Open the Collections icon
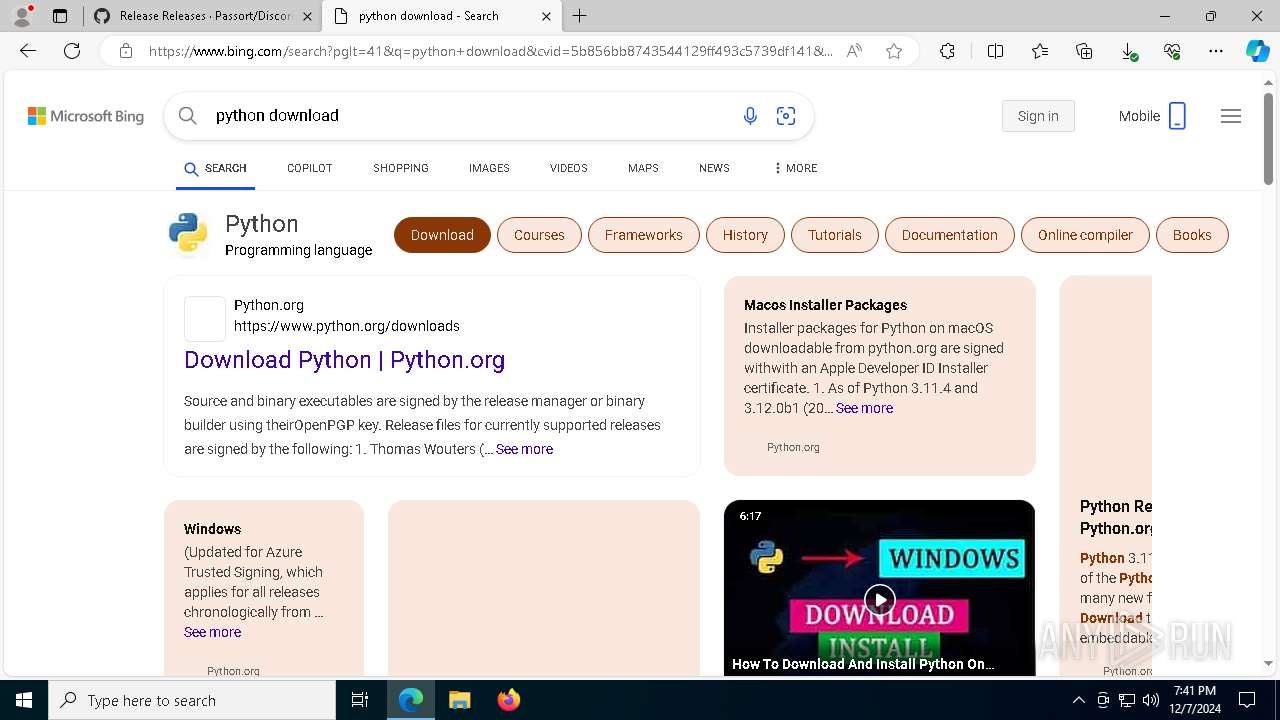 [x=1084, y=51]
